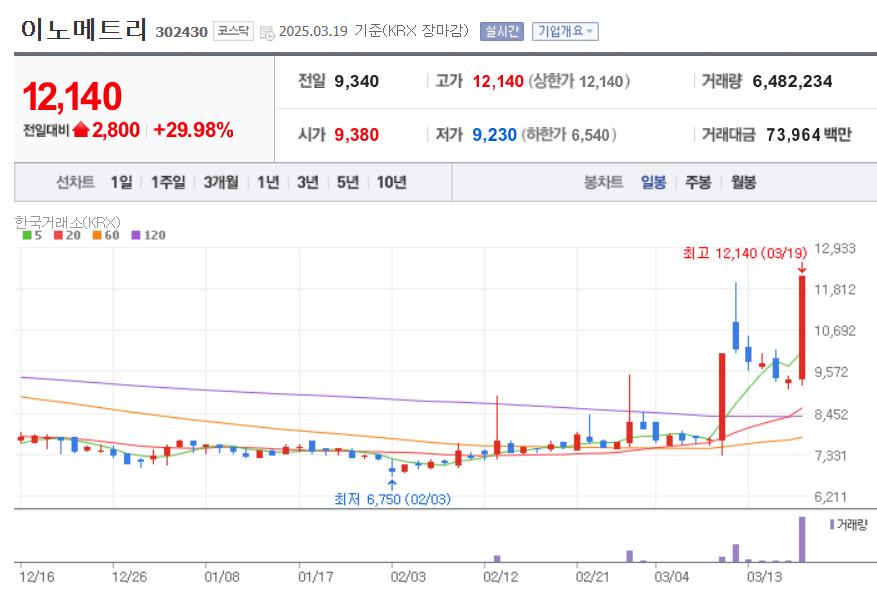This screenshot has height=610, width=877.
Task: Click the calendar clock icon beside the date
Action: 267,32
